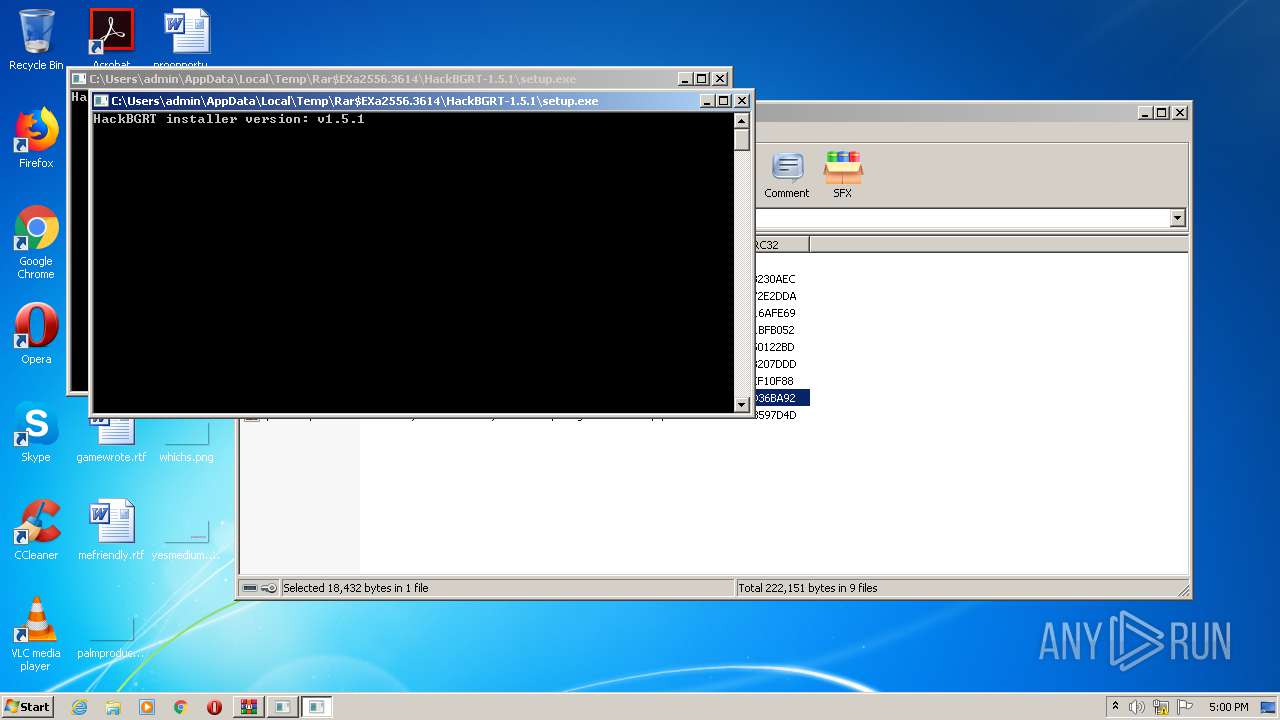
Task: Open Firefox desktop shortcut
Action: (x=36, y=138)
